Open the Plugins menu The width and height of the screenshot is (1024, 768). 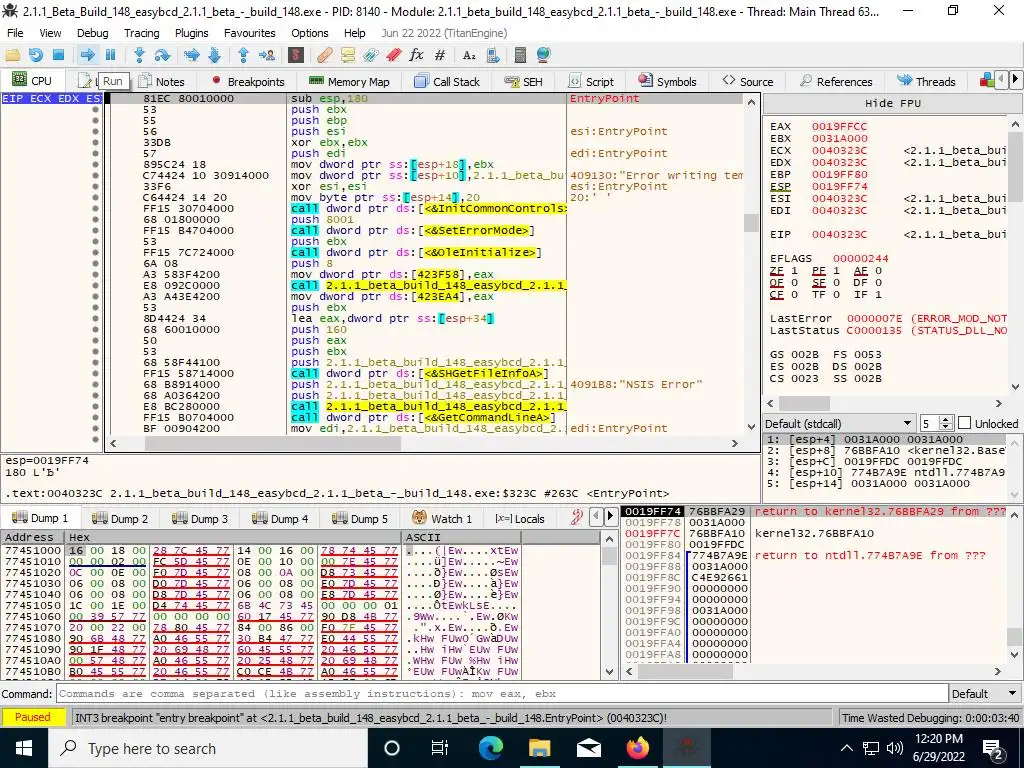pos(191,33)
